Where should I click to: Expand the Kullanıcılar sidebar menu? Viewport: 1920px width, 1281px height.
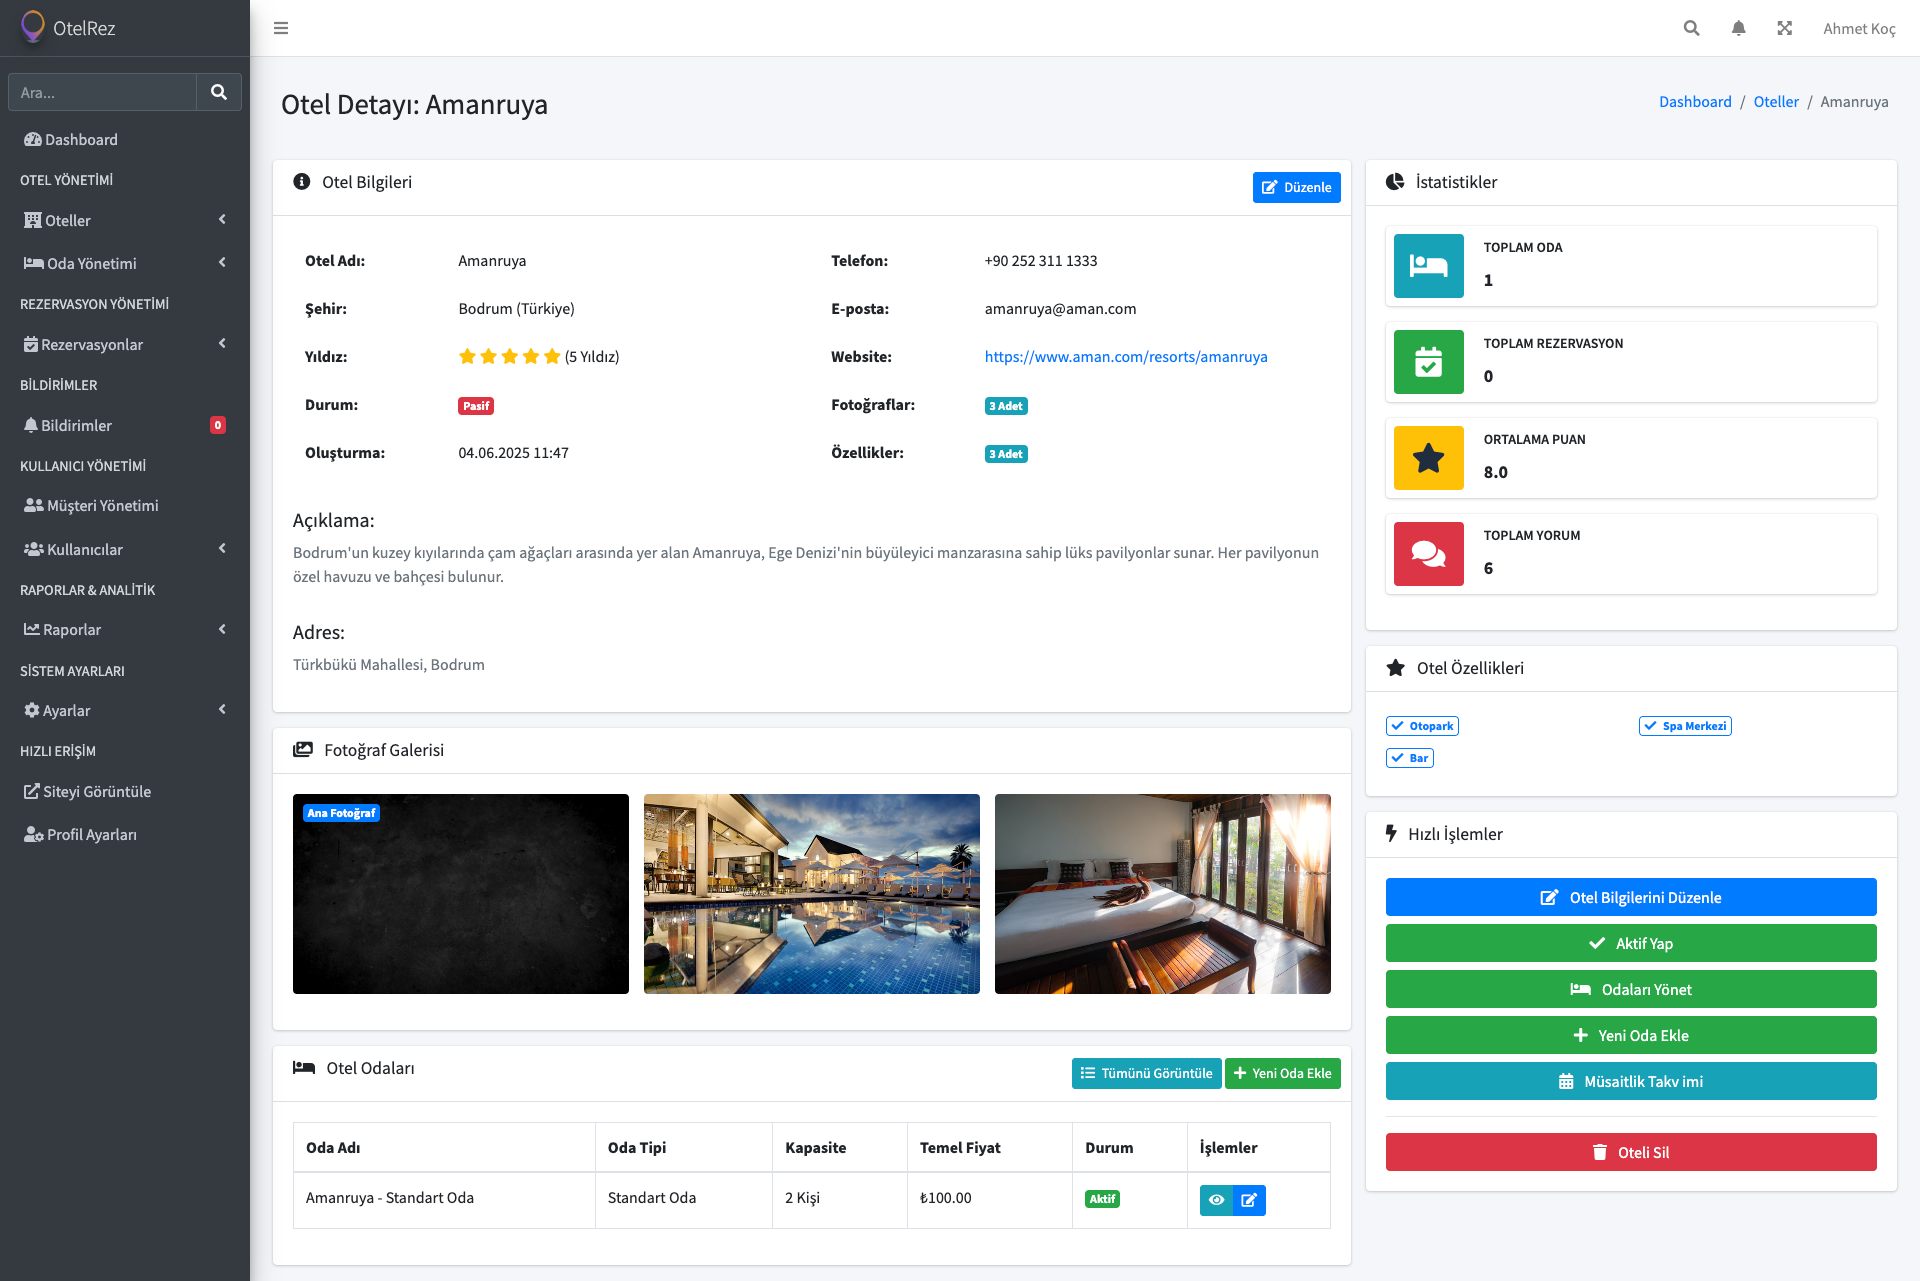125,549
